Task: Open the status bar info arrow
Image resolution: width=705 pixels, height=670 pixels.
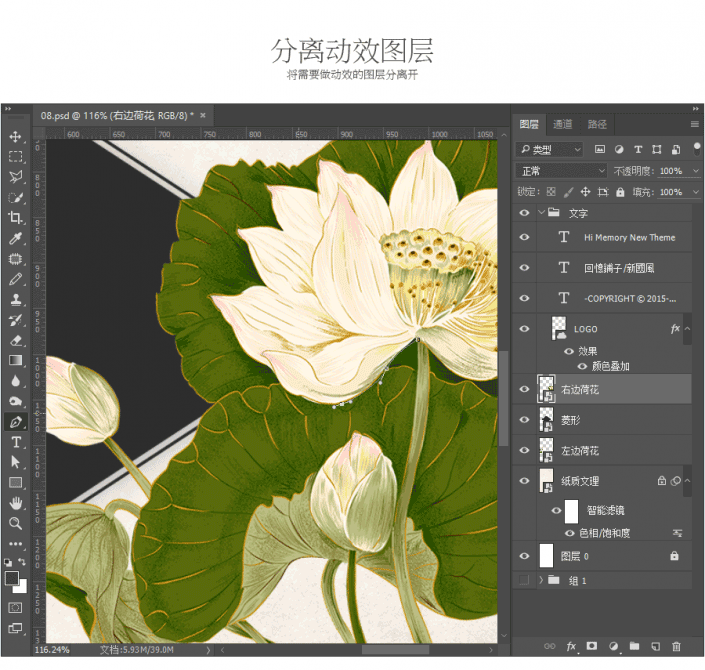Action: 208,650
